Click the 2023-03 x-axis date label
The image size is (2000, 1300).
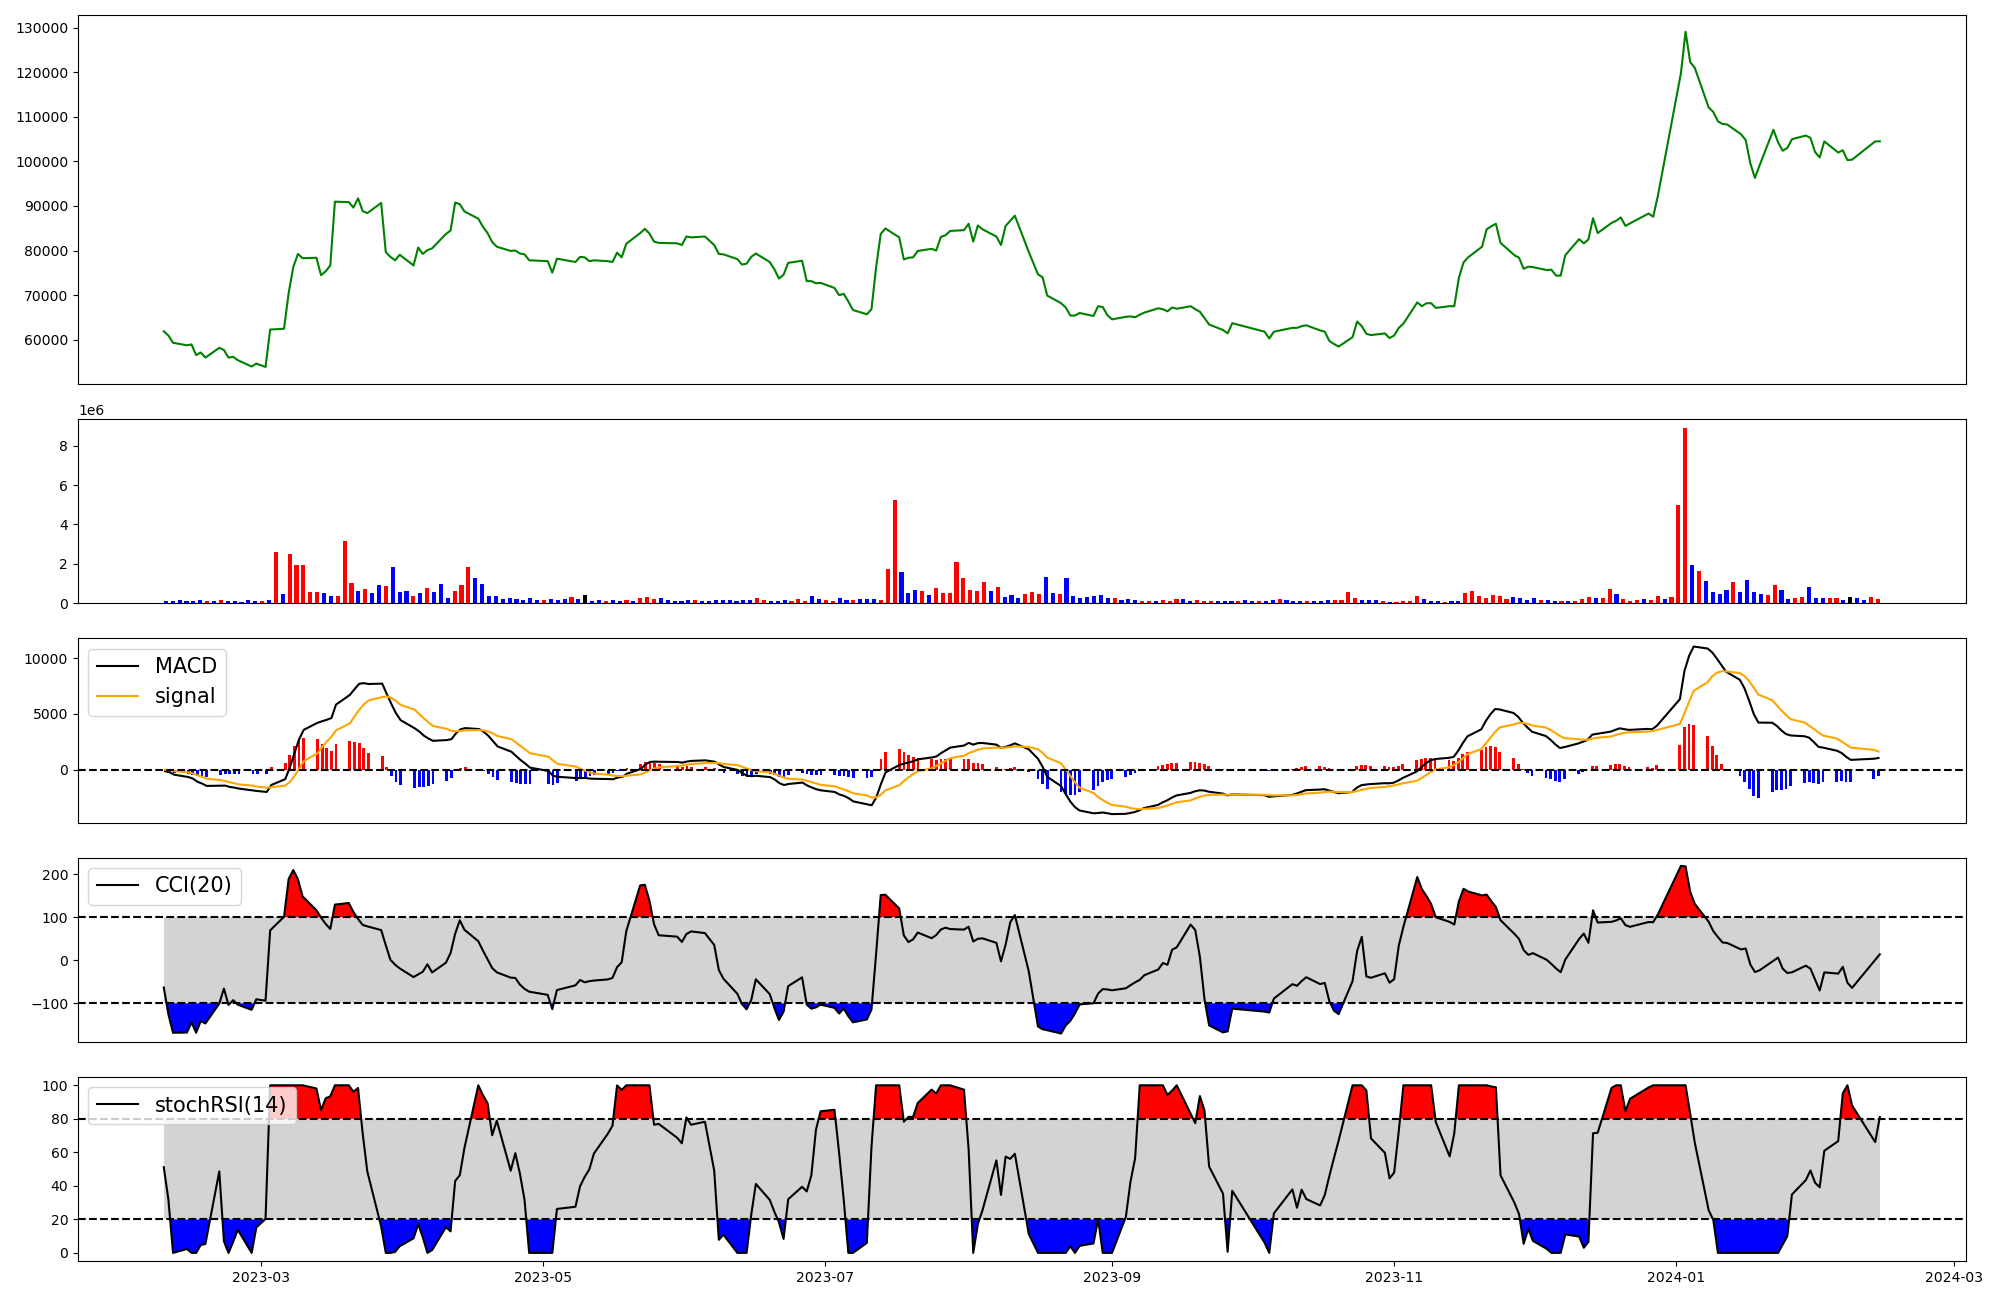pyautogui.click(x=261, y=1277)
